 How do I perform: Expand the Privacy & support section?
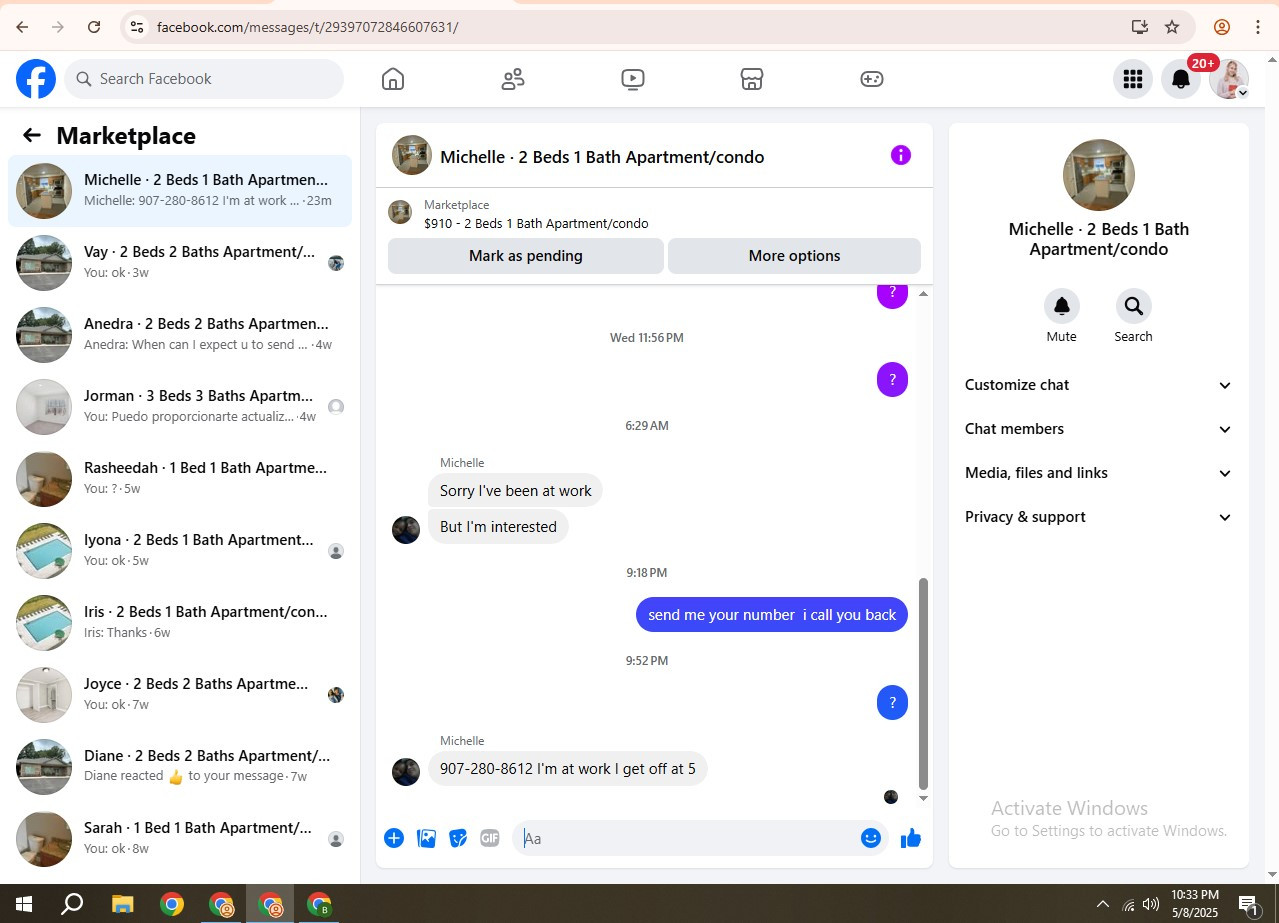[x=1098, y=517]
